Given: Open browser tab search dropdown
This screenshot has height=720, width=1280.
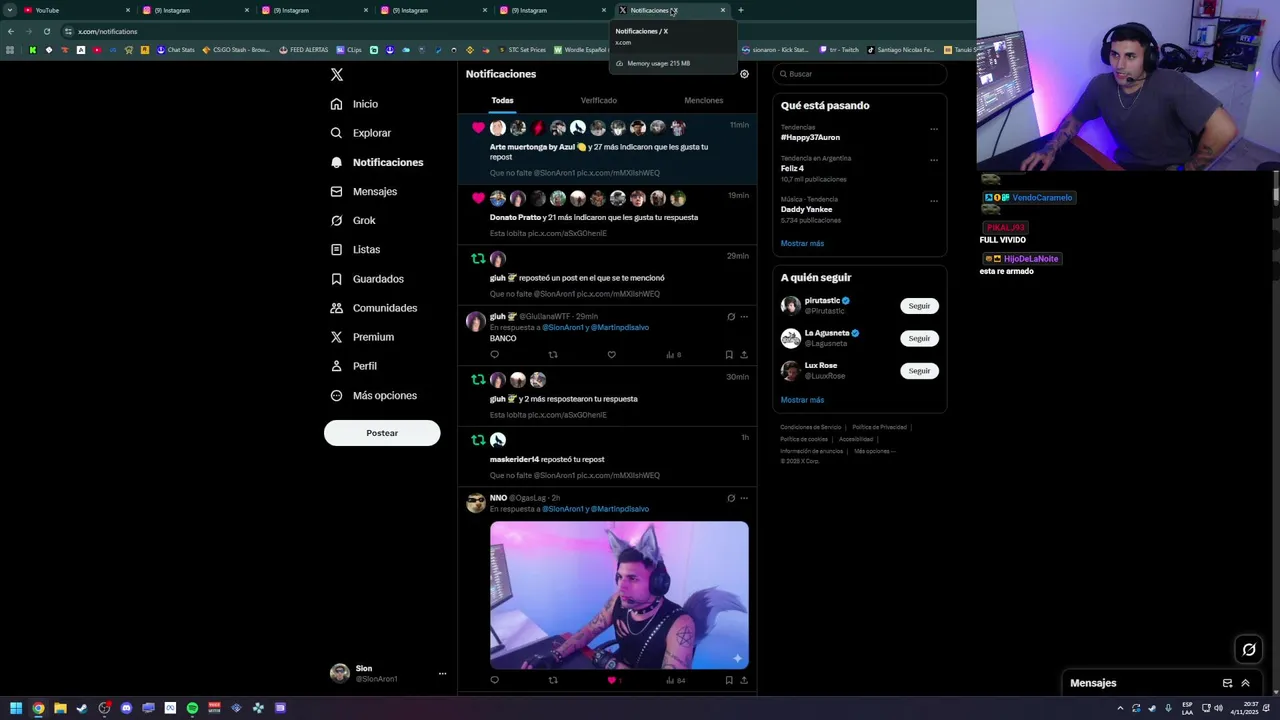Looking at the screenshot, I should (9, 10).
